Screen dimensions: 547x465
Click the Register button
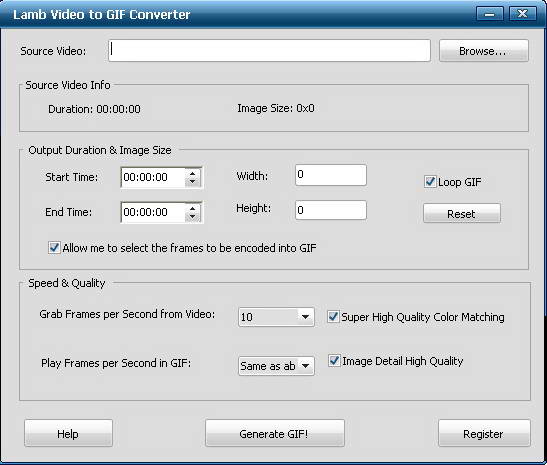pyautogui.click(x=484, y=434)
